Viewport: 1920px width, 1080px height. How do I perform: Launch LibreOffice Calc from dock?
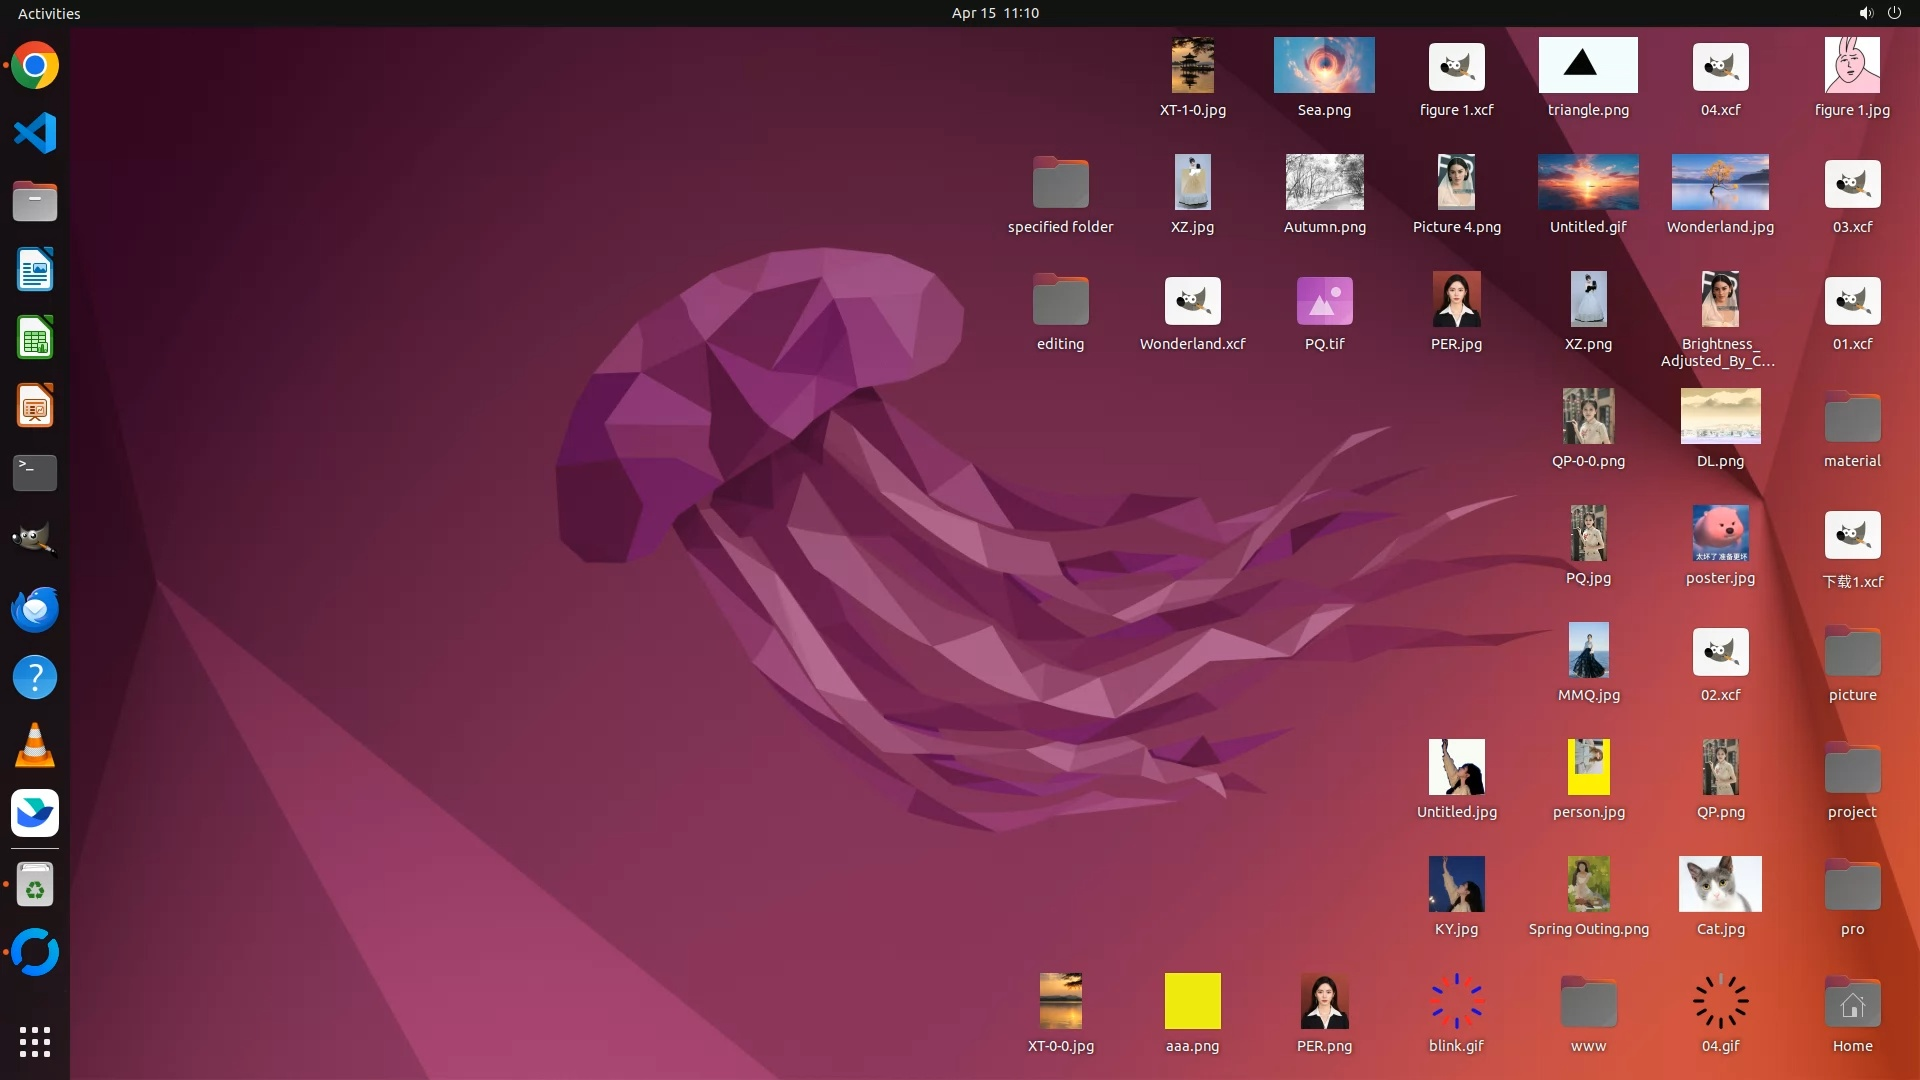pos(35,338)
